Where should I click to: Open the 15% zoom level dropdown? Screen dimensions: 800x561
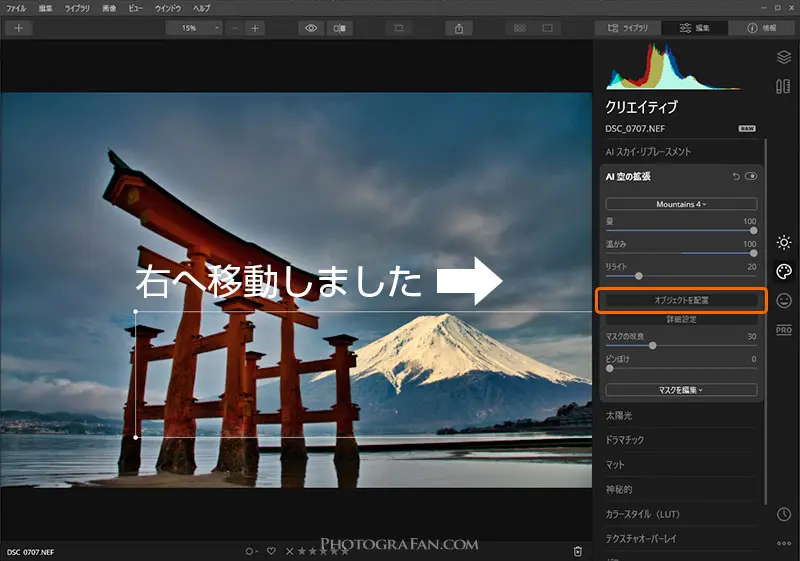point(194,28)
